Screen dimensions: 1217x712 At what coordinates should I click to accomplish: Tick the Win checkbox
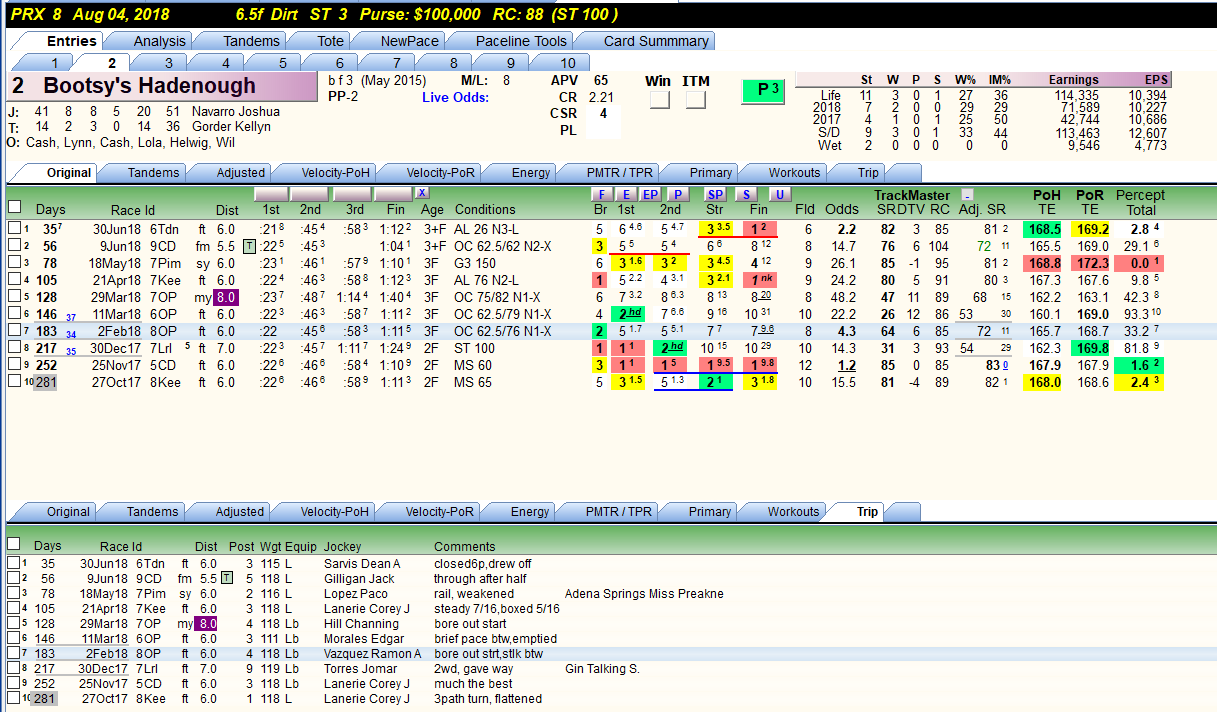pos(659,100)
